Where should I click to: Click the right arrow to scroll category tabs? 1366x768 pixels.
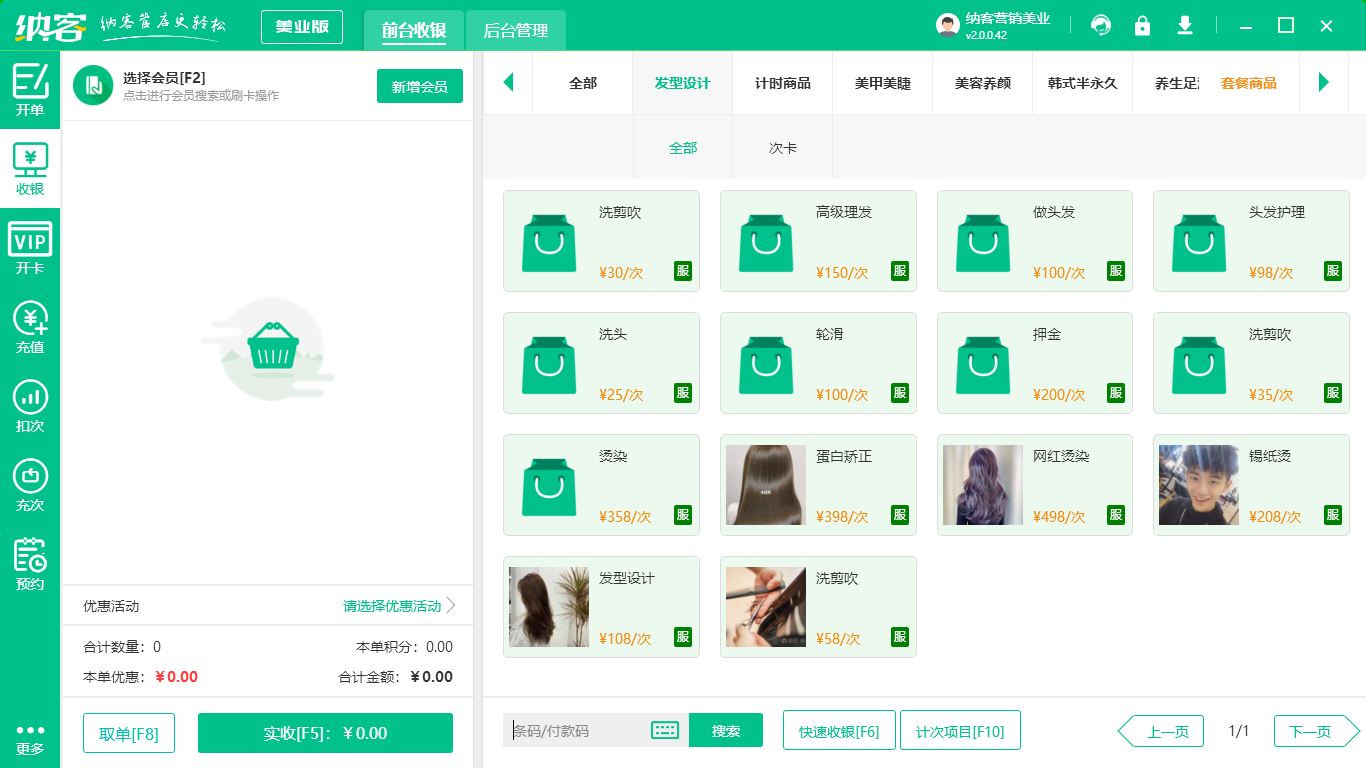pos(1325,82)
